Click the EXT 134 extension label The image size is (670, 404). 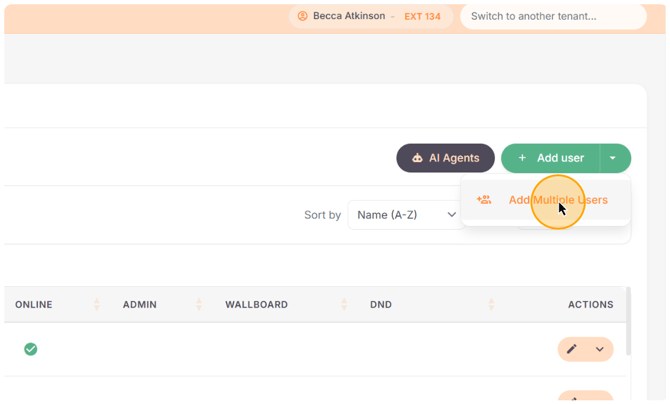(422, 17)
